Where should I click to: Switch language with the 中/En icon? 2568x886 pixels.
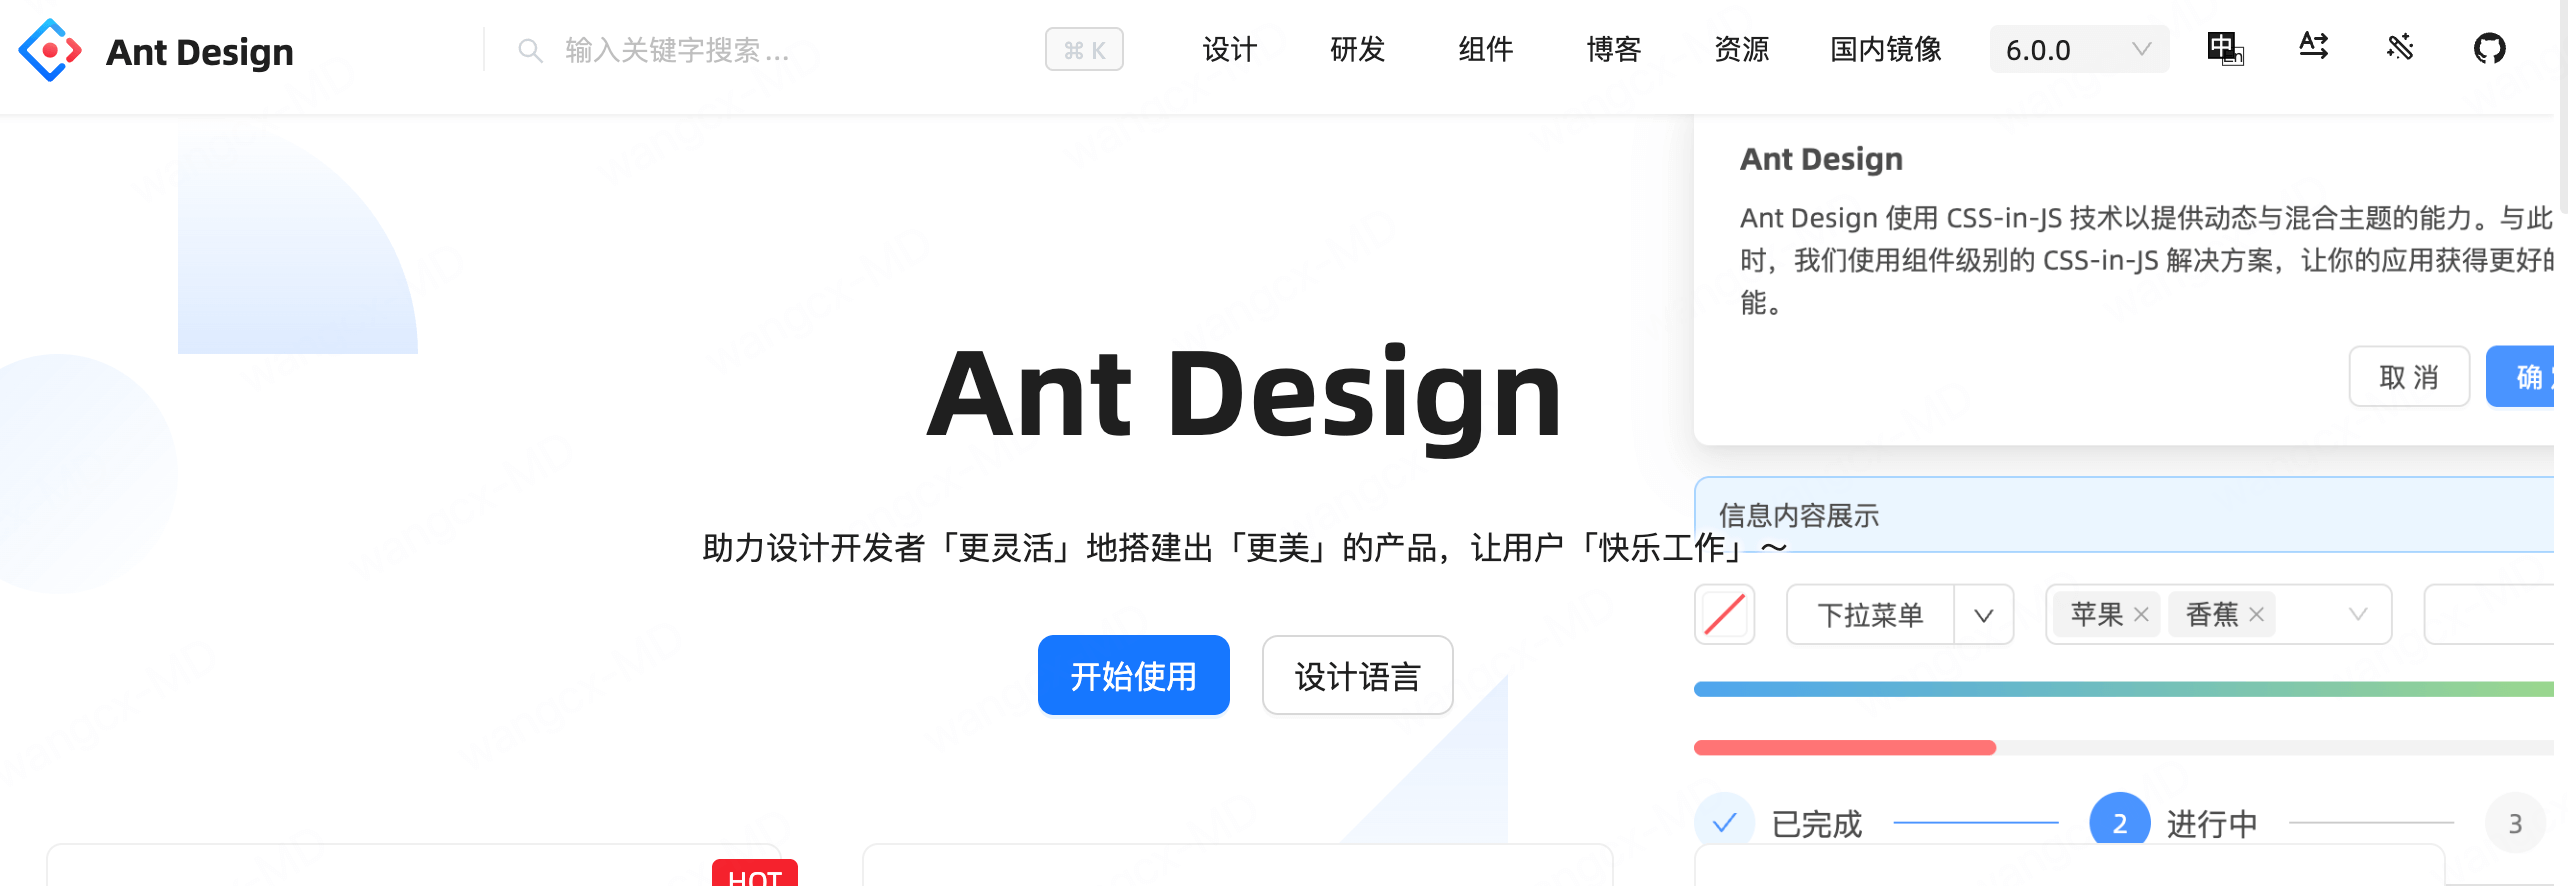click(2225, 48)
